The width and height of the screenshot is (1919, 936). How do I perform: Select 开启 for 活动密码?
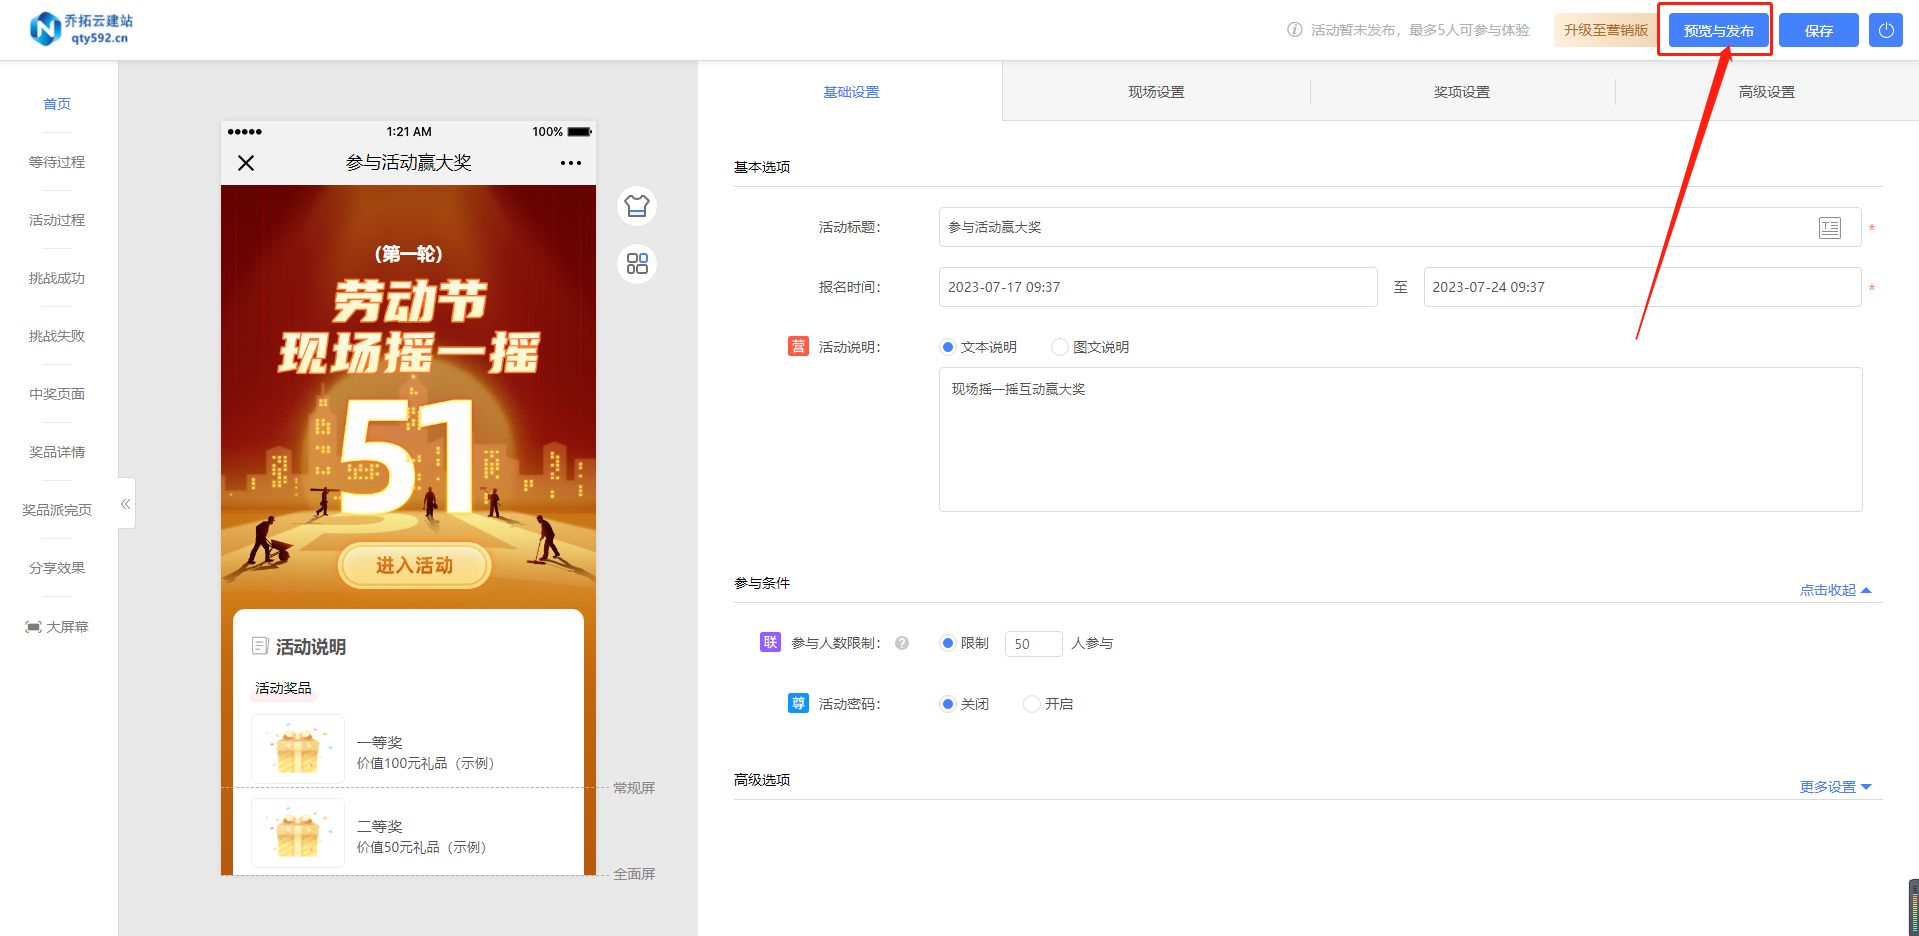(x=1031, y=704)
